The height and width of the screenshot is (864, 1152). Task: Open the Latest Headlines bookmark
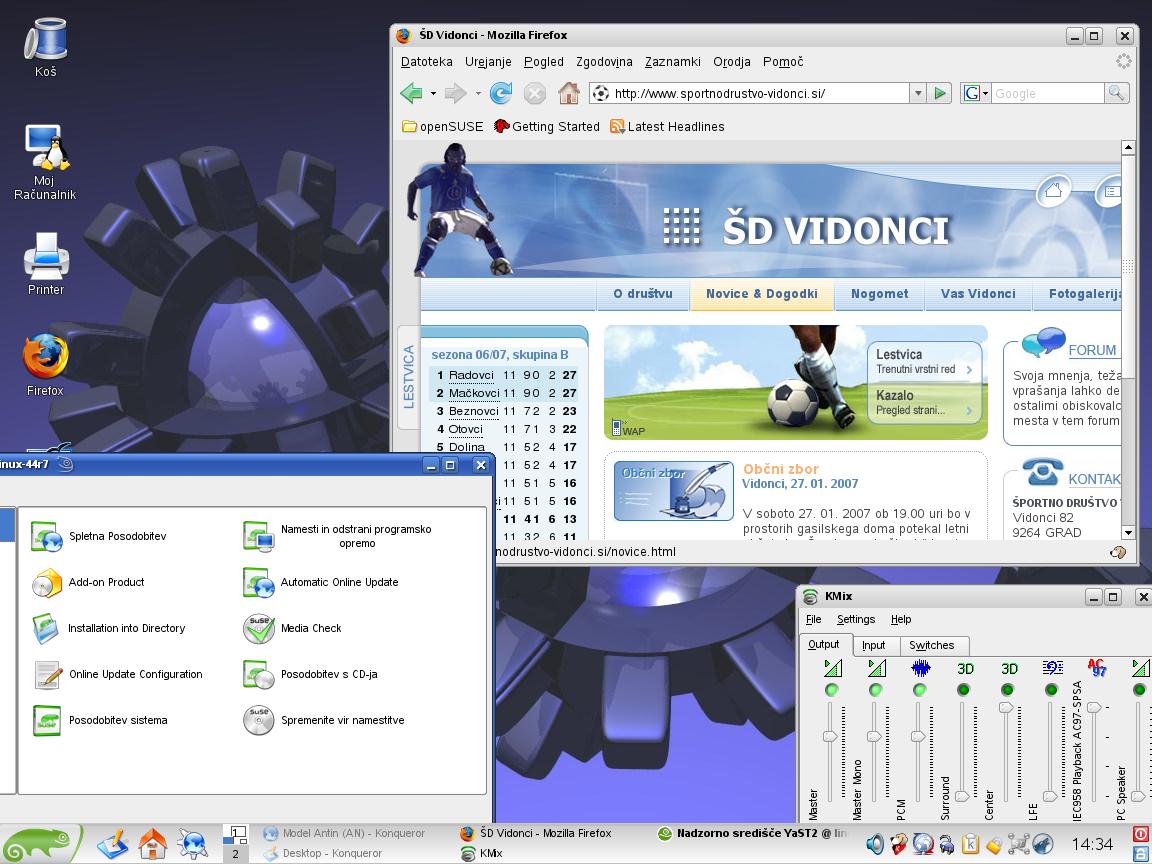[x=667, y=126]
